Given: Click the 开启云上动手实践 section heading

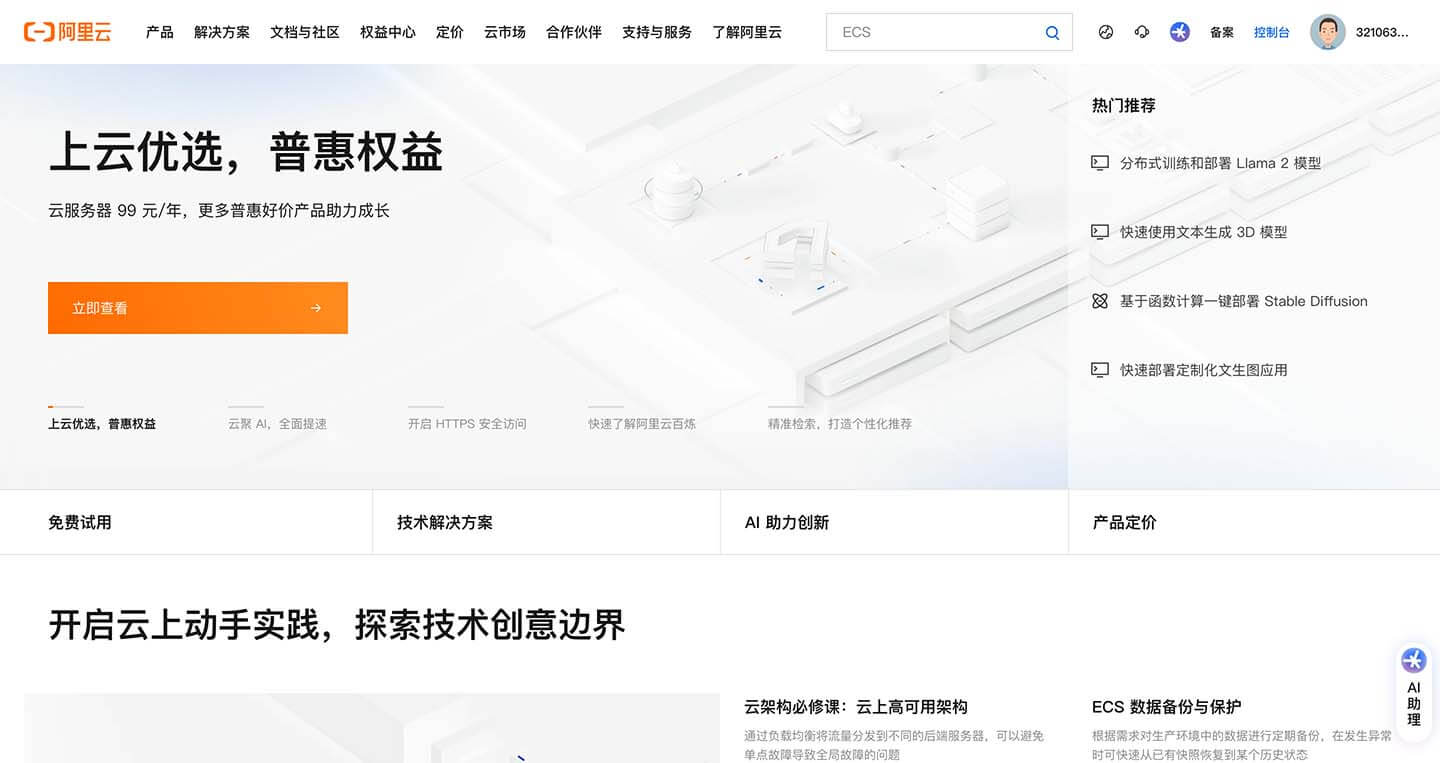Looking at the screenshot, I should 337,624.
